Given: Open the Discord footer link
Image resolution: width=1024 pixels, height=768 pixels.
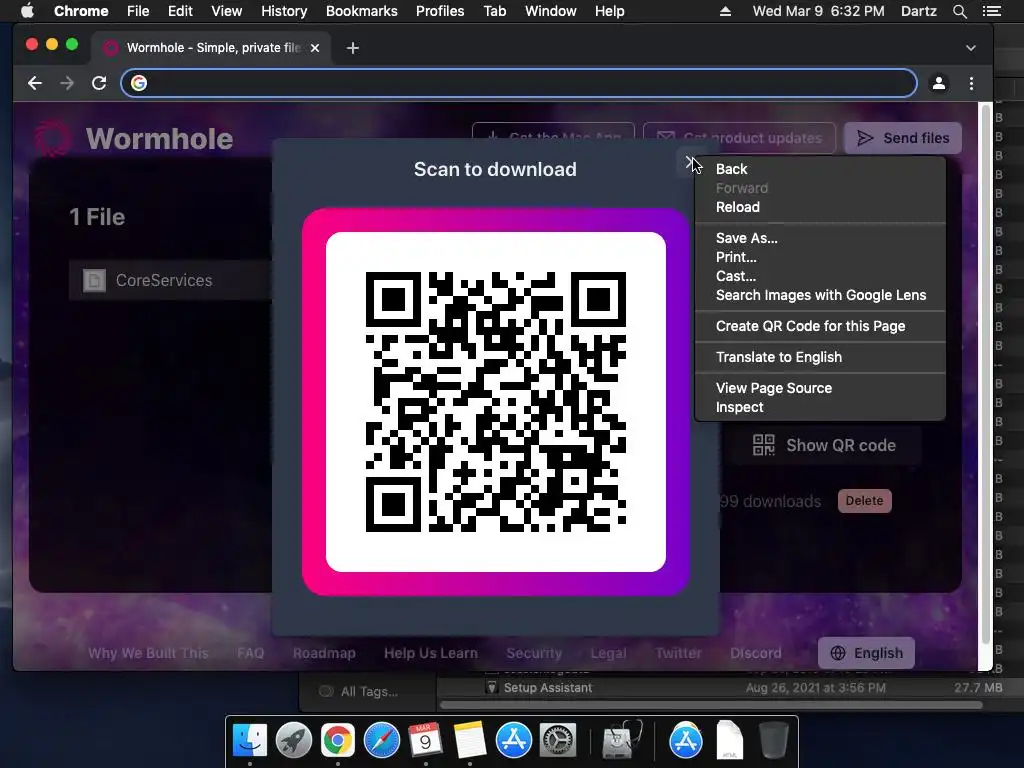Looking at the screenshot, I should coord(755,653).
